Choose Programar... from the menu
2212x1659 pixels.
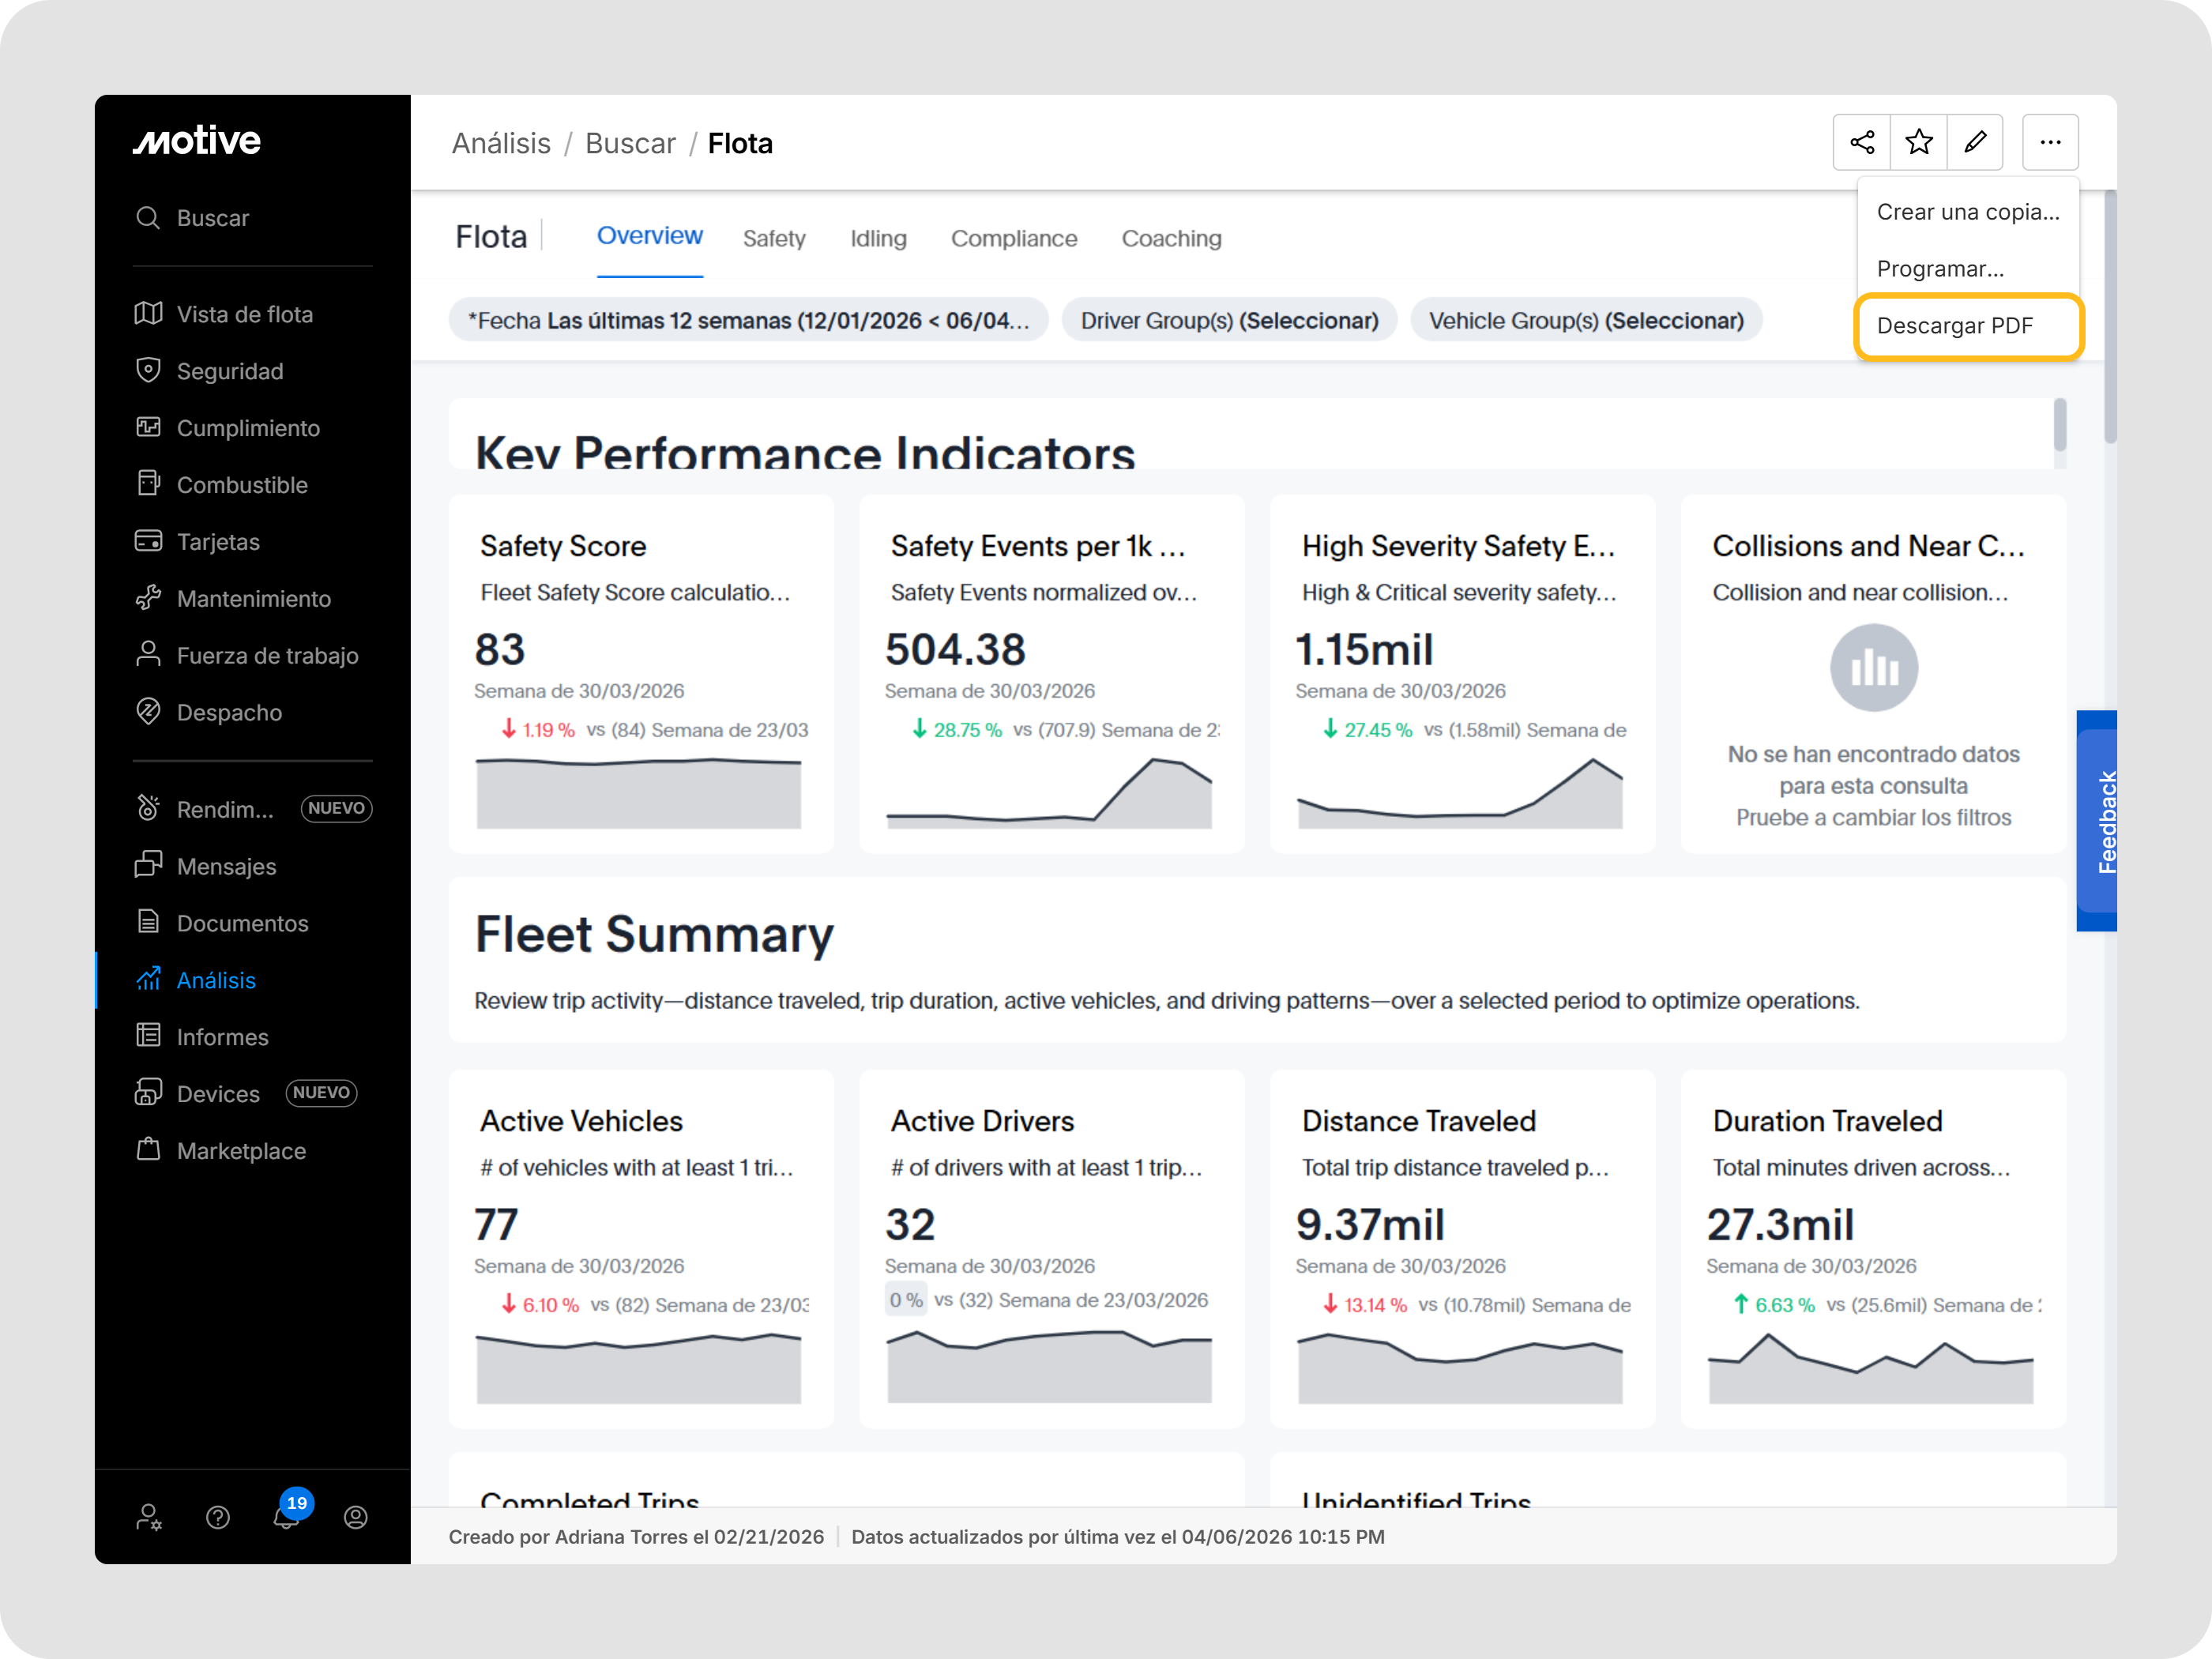coord(1939,269)
